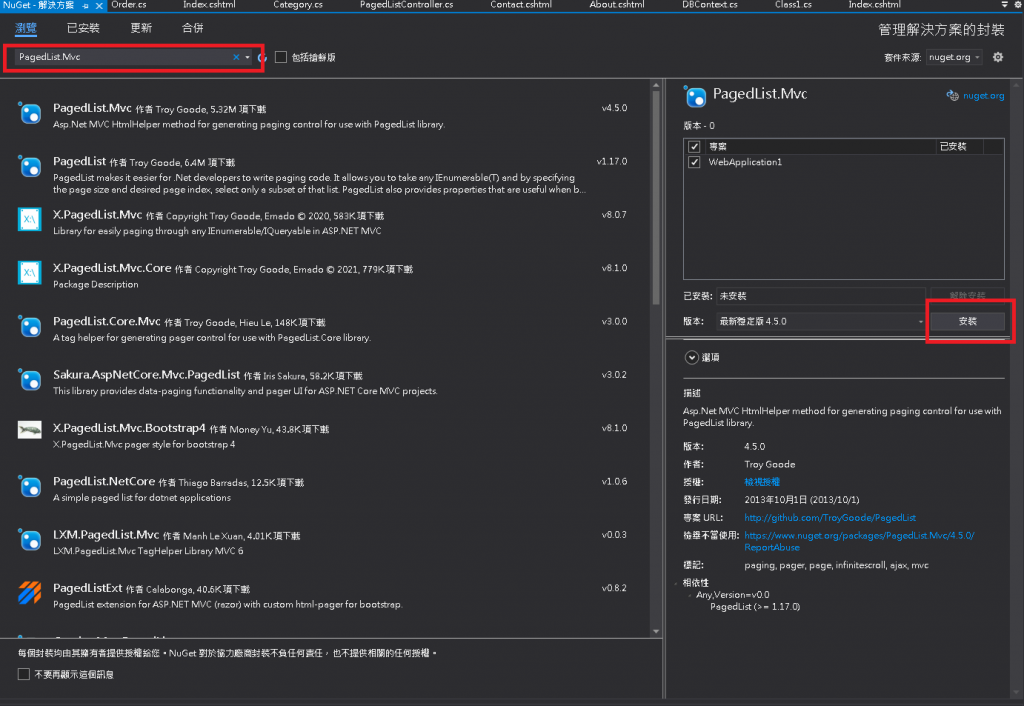1024x706 pixels.
Task: Open the About.cshtml document tab
Action: (x=616, y=5)
